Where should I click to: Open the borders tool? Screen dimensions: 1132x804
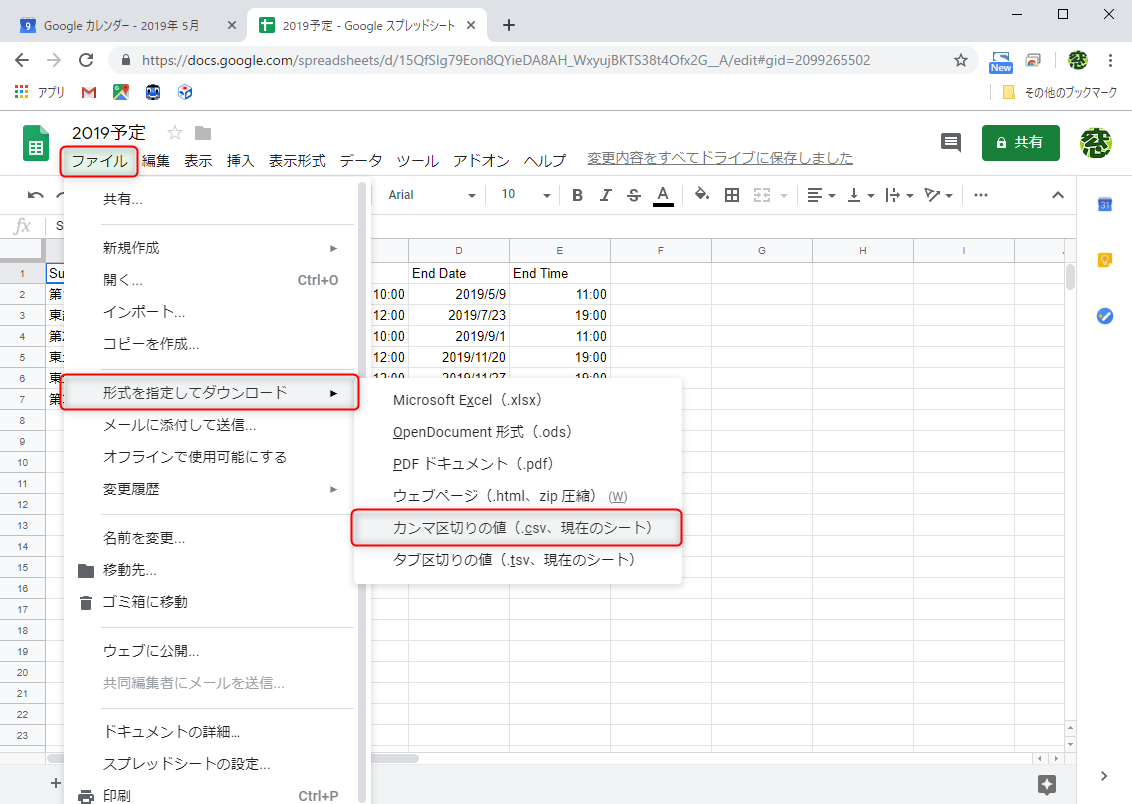tap(731, 195)
